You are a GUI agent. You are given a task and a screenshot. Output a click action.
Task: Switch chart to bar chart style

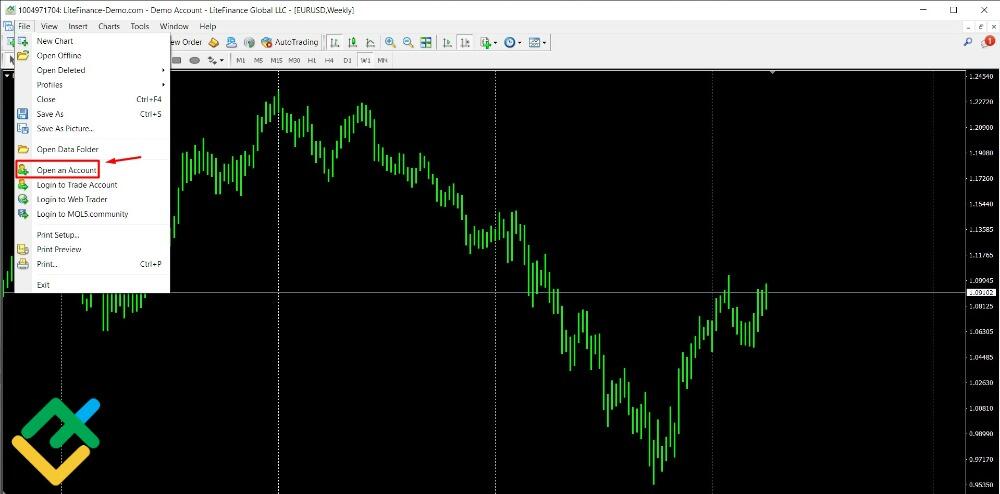[x=335, y=42]
